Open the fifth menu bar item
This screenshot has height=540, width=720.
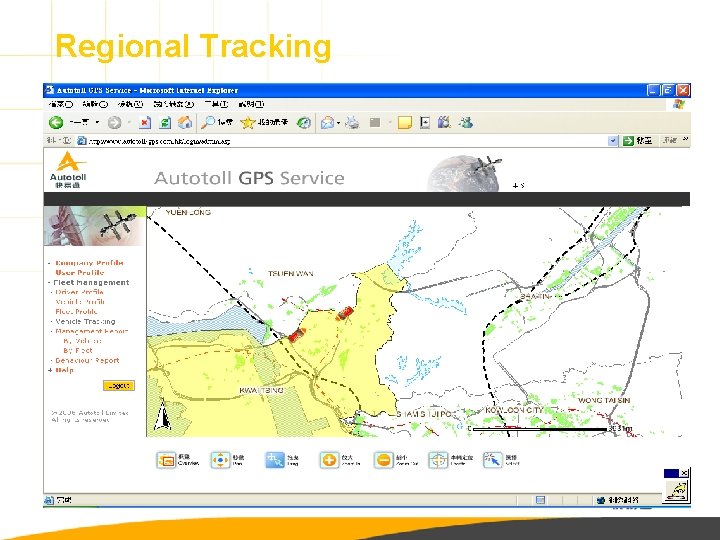point(216,104)
